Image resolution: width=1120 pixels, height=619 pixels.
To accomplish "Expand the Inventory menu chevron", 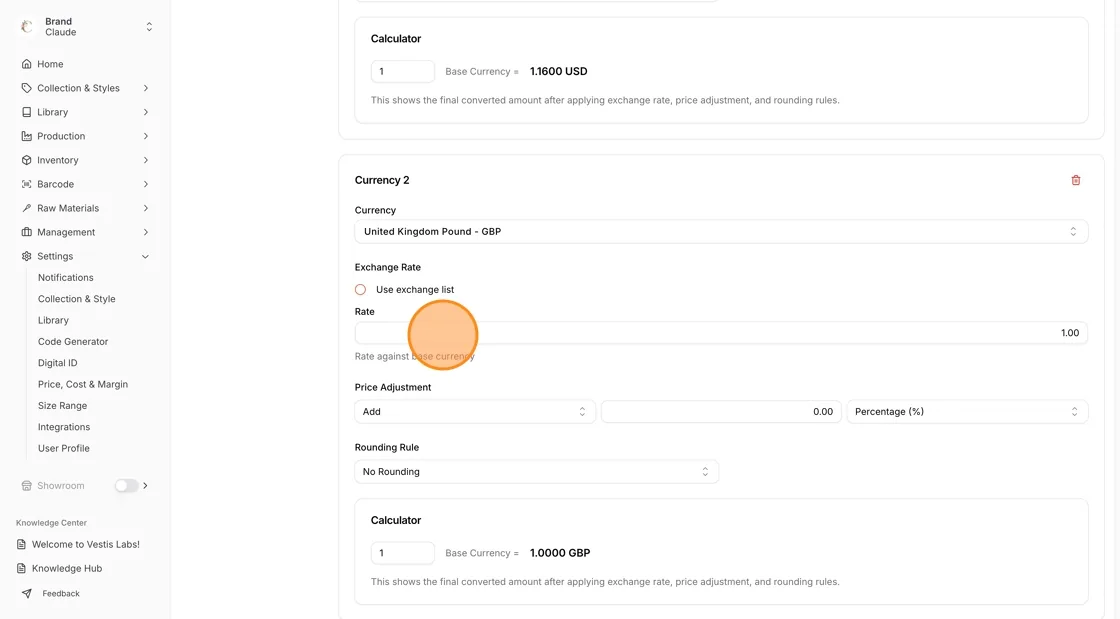I will (146, 160).
